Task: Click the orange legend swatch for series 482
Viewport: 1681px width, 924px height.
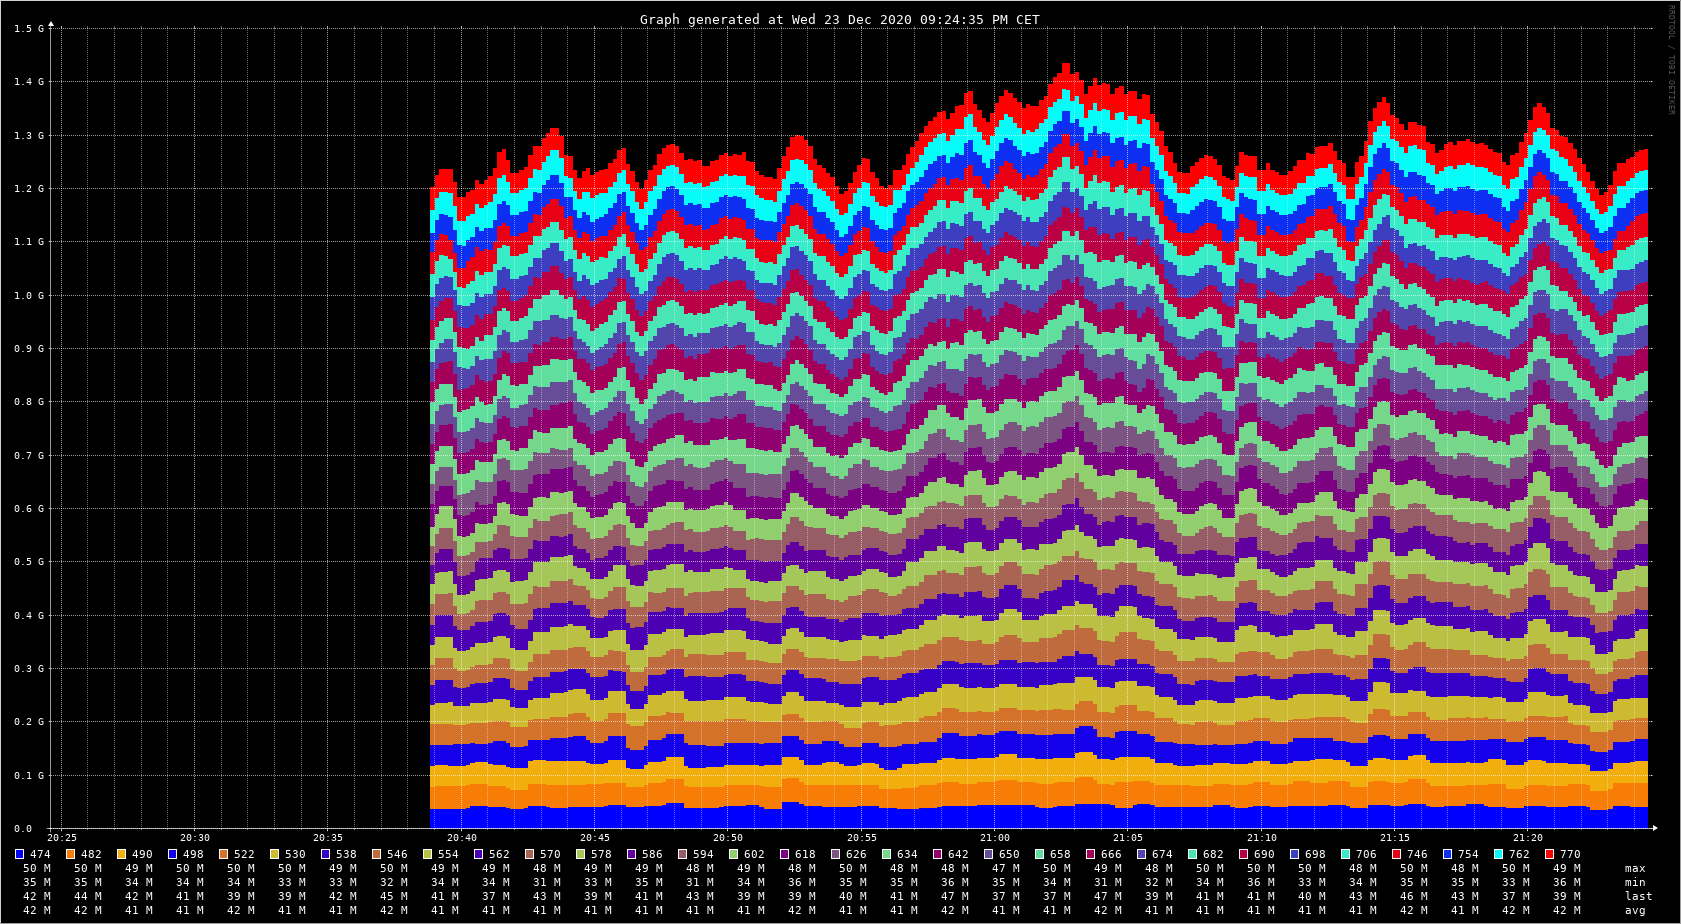Action: (70, 854)
